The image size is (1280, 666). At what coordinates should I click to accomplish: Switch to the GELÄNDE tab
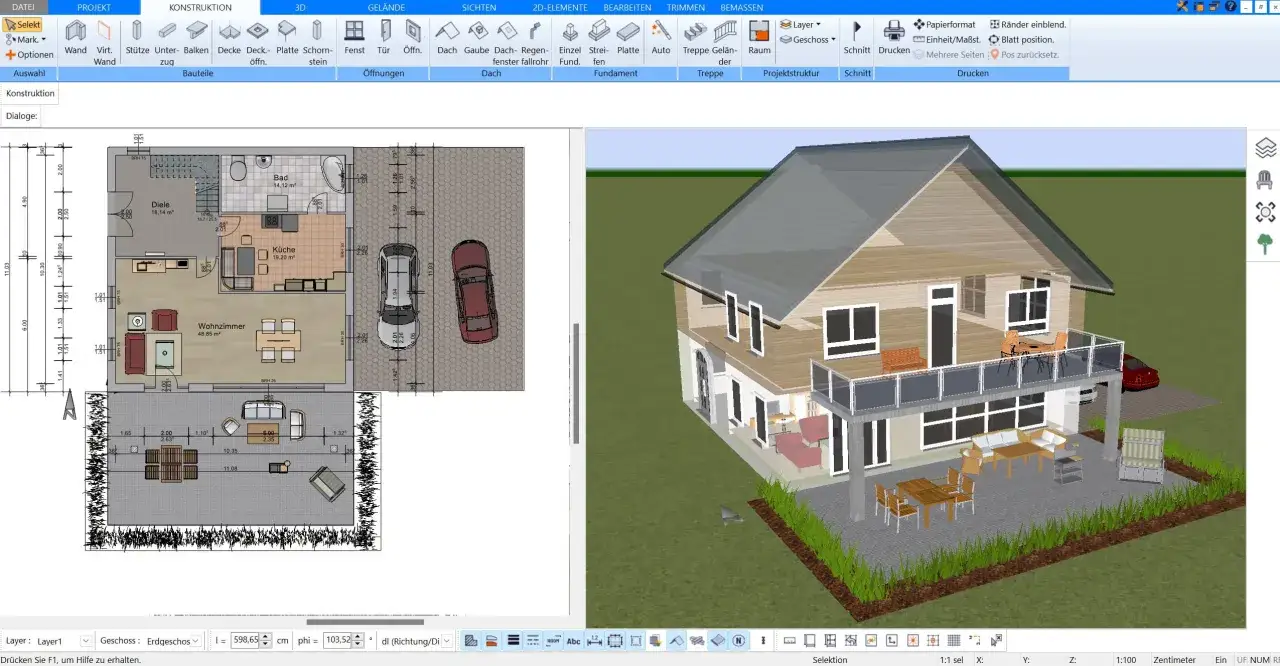(386, 7)
